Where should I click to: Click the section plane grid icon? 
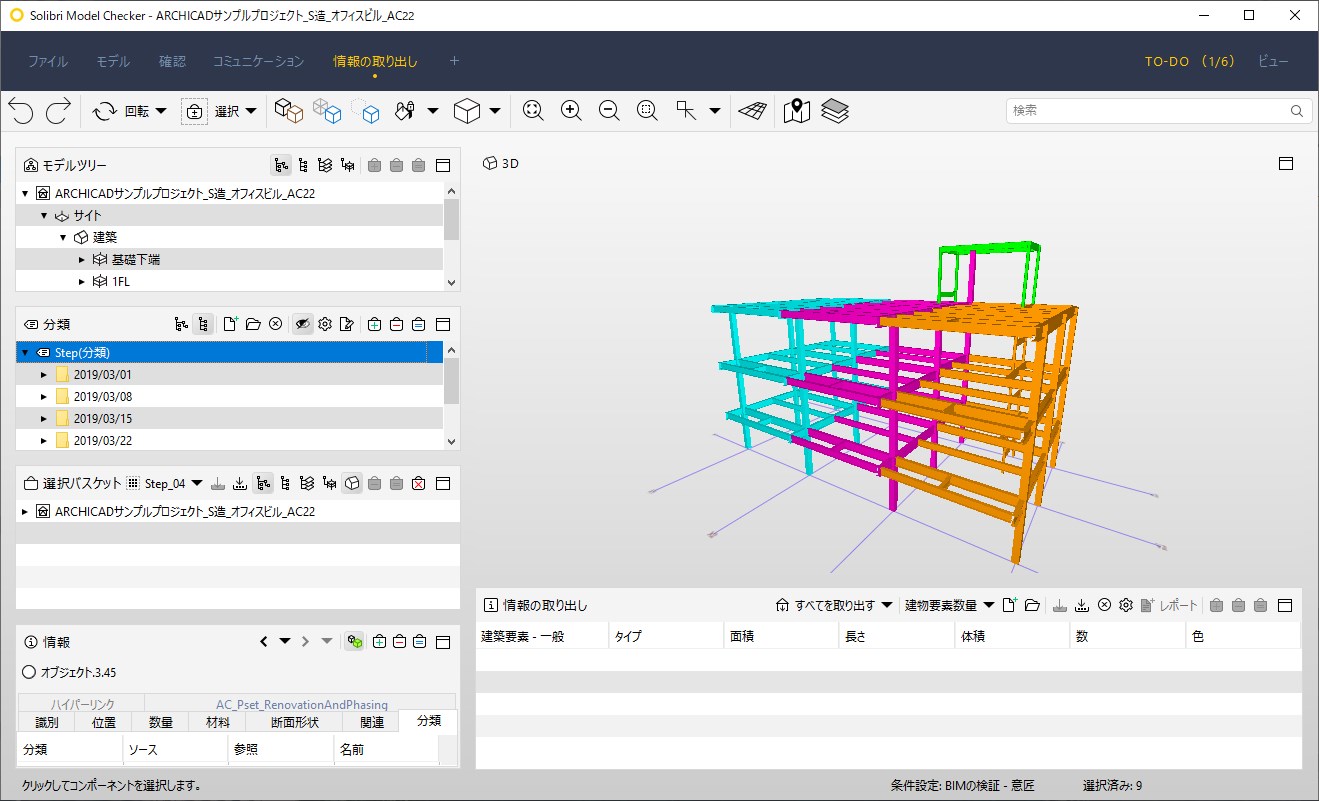click(x=753, y=111)
